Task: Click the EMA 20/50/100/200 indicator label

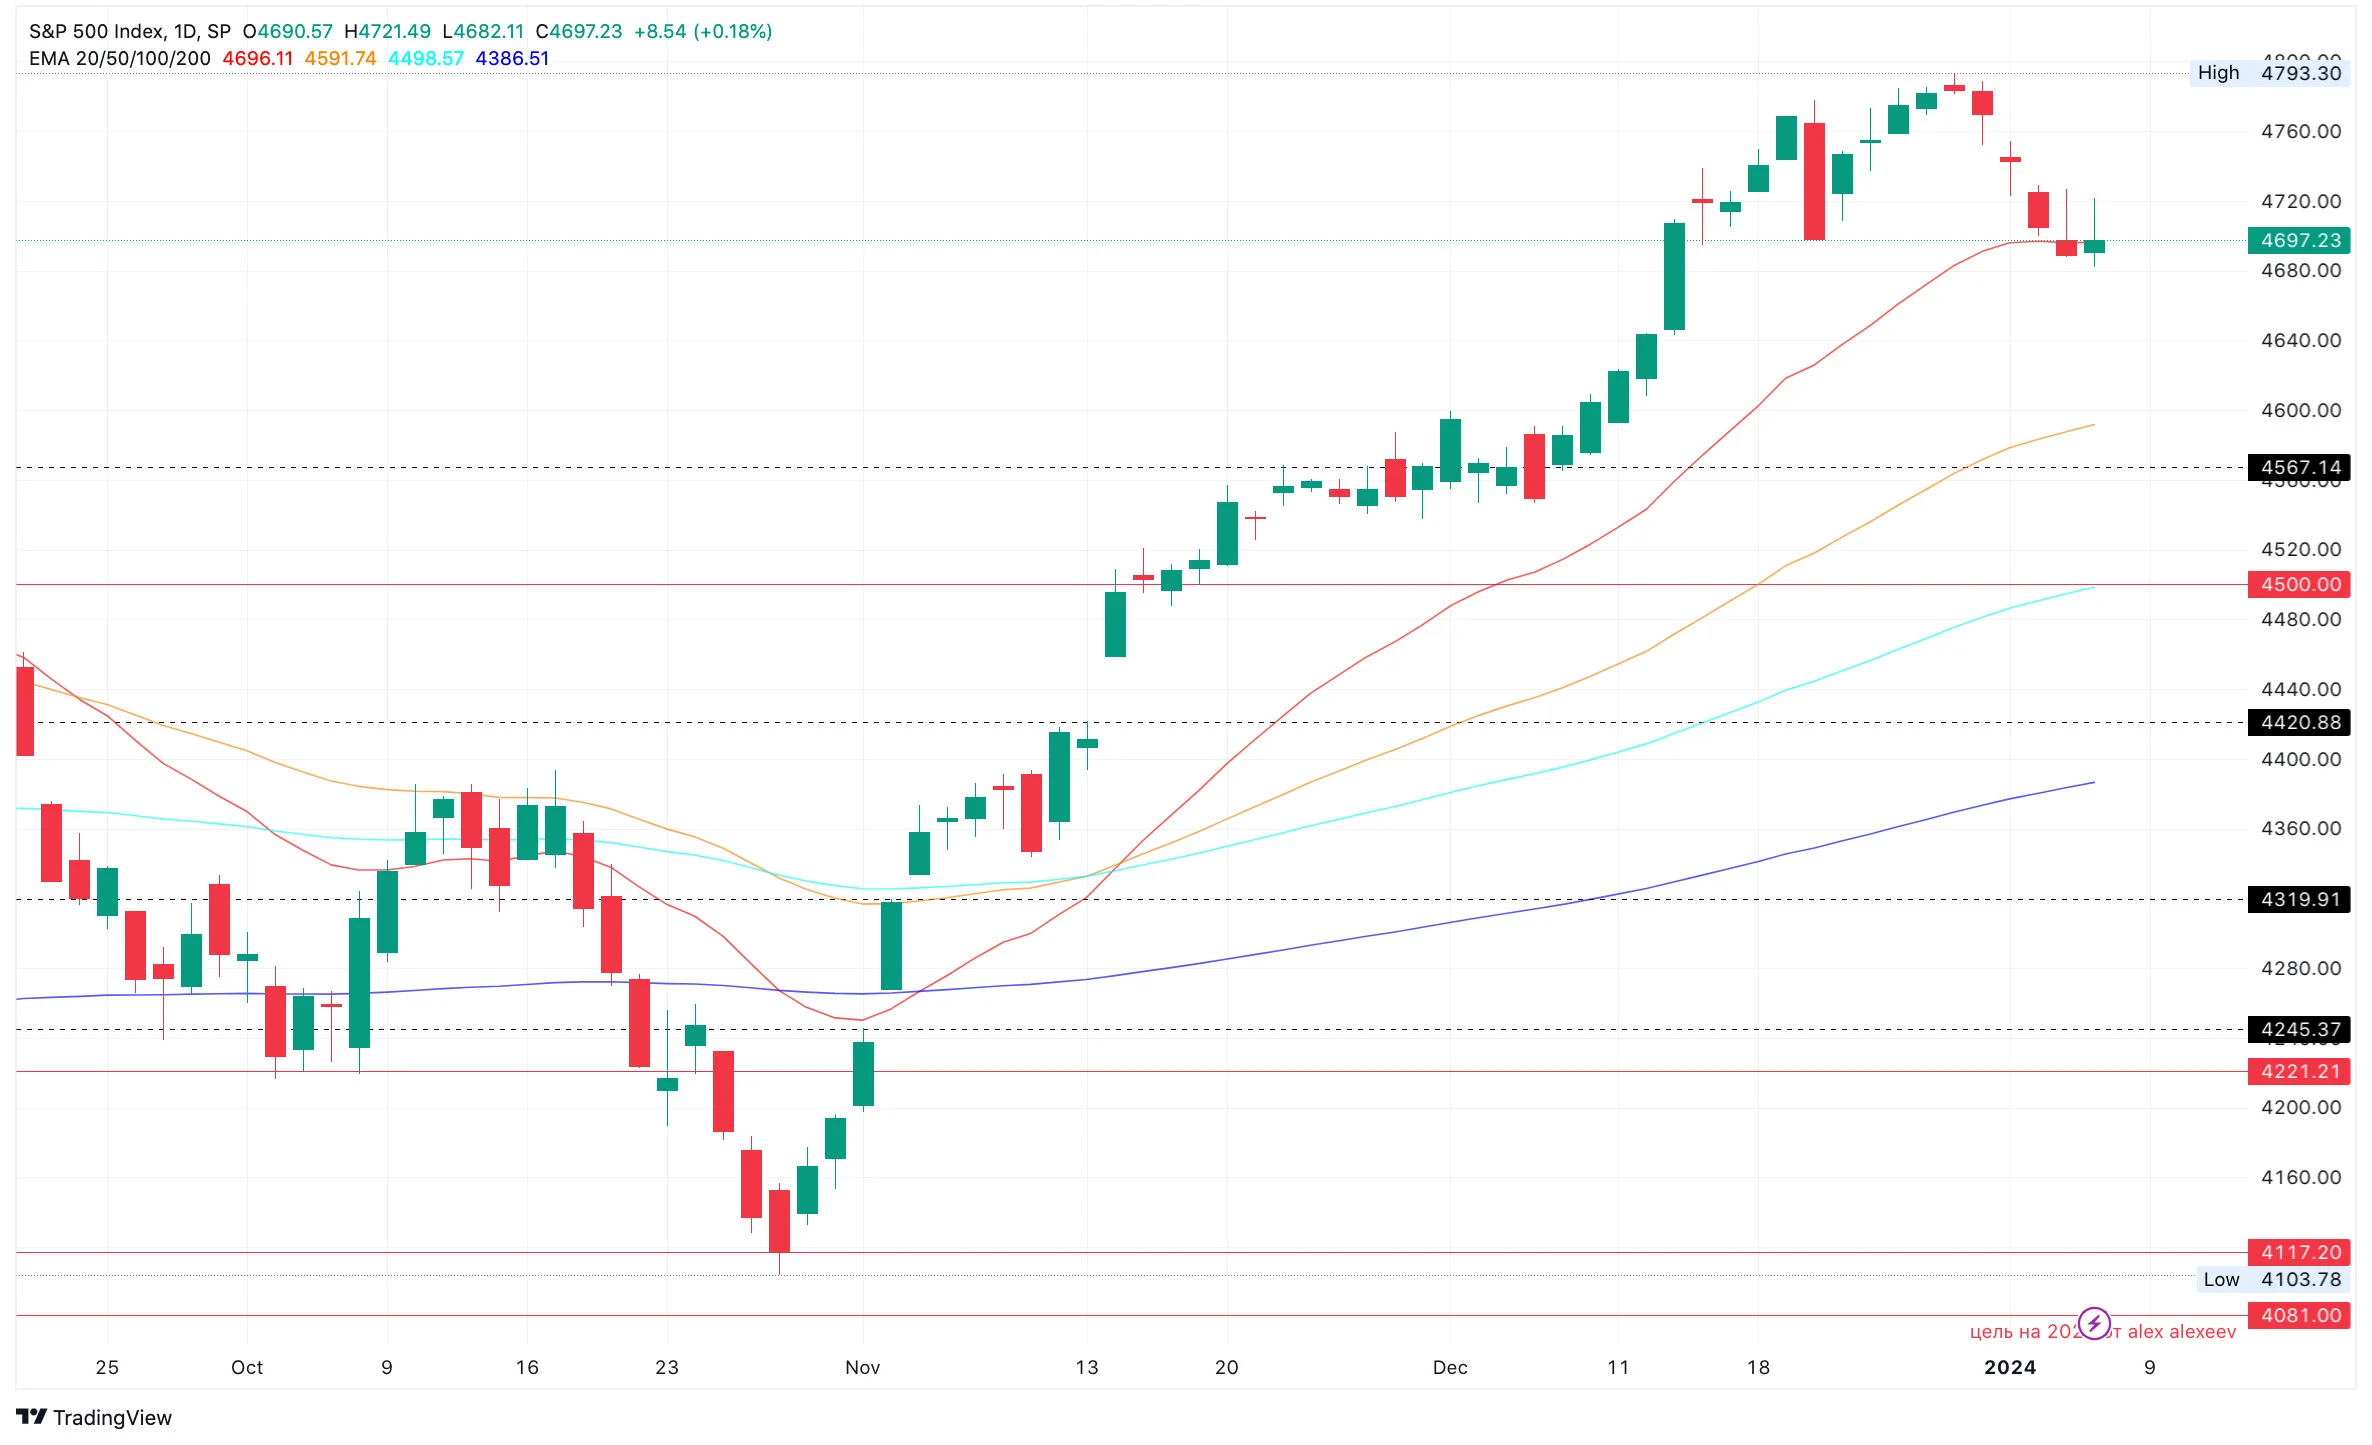Action: [120, 58]
